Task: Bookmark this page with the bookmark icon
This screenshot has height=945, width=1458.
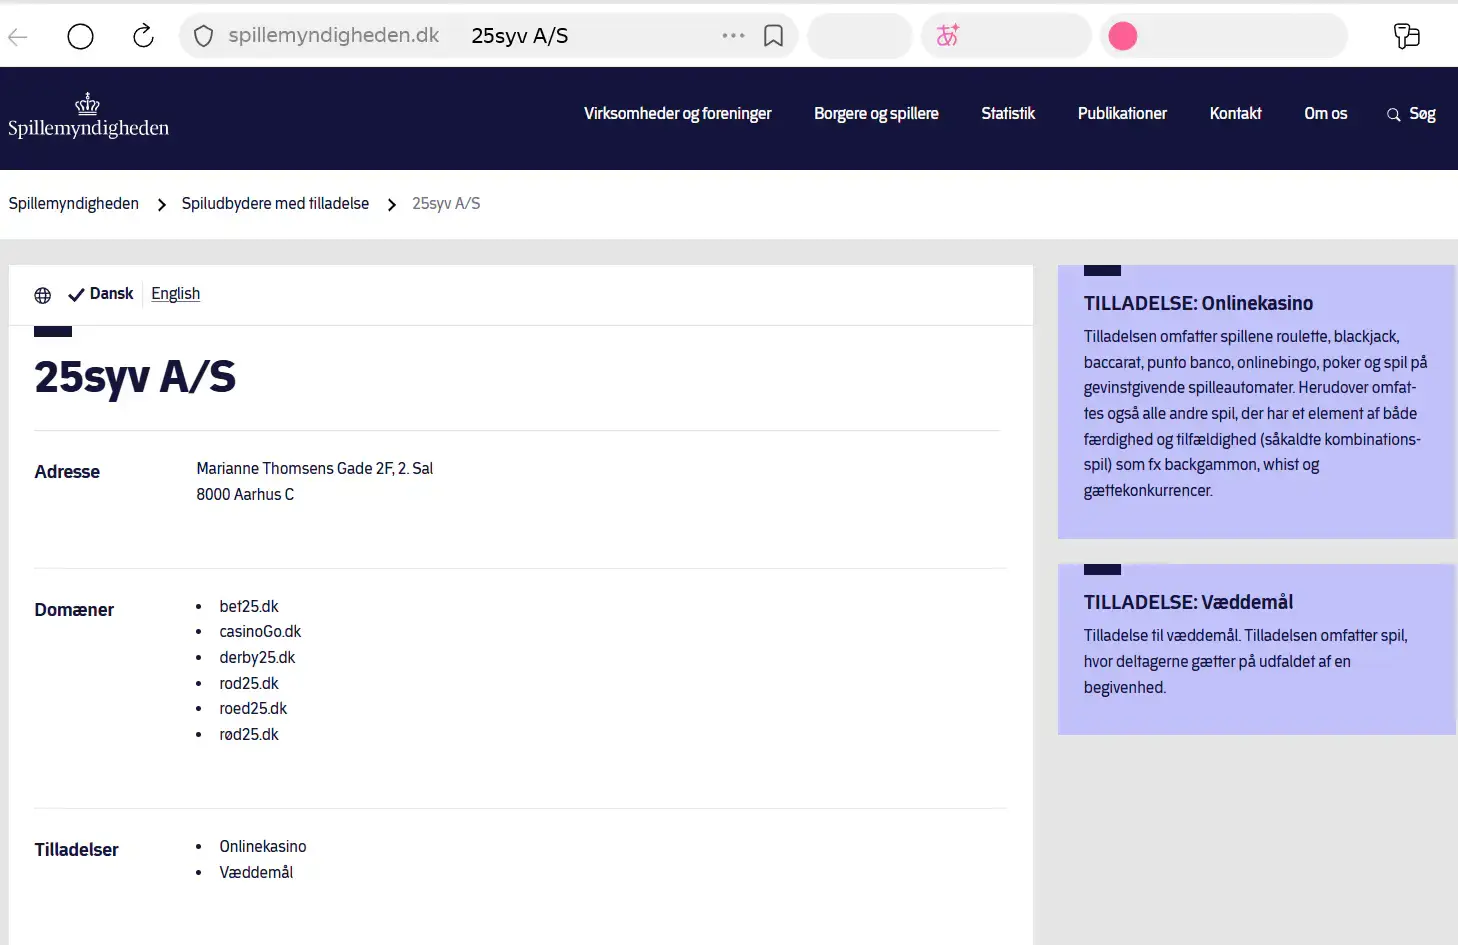Action: (773, 36)
